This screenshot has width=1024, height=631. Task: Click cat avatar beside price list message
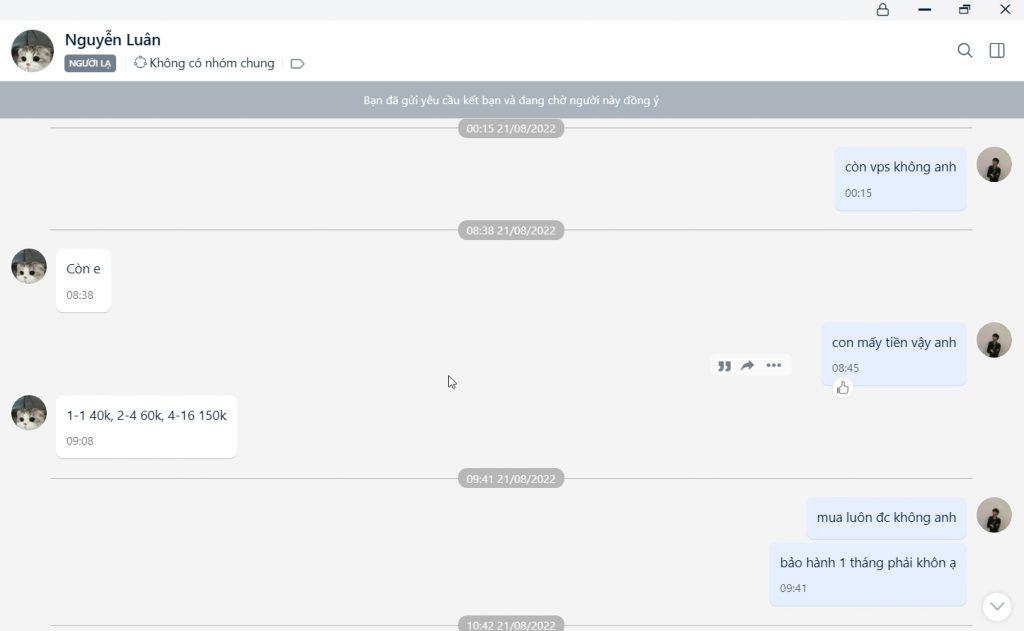pos(29,412)
